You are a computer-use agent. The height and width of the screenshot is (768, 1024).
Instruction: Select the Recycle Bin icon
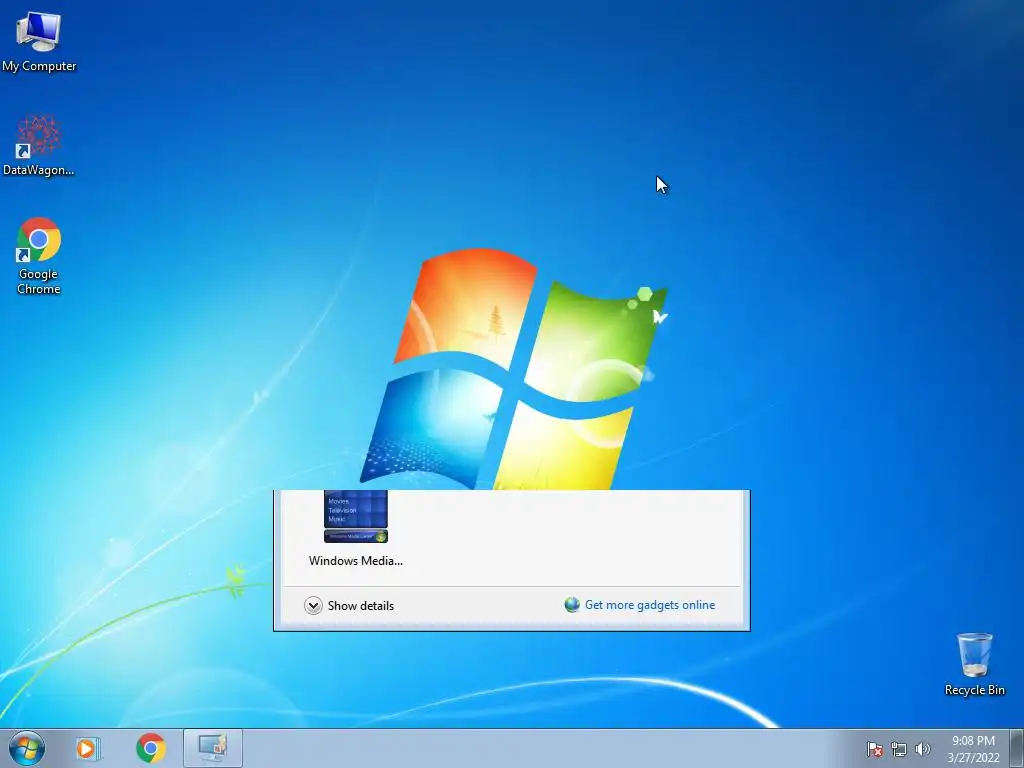(974, 664)
